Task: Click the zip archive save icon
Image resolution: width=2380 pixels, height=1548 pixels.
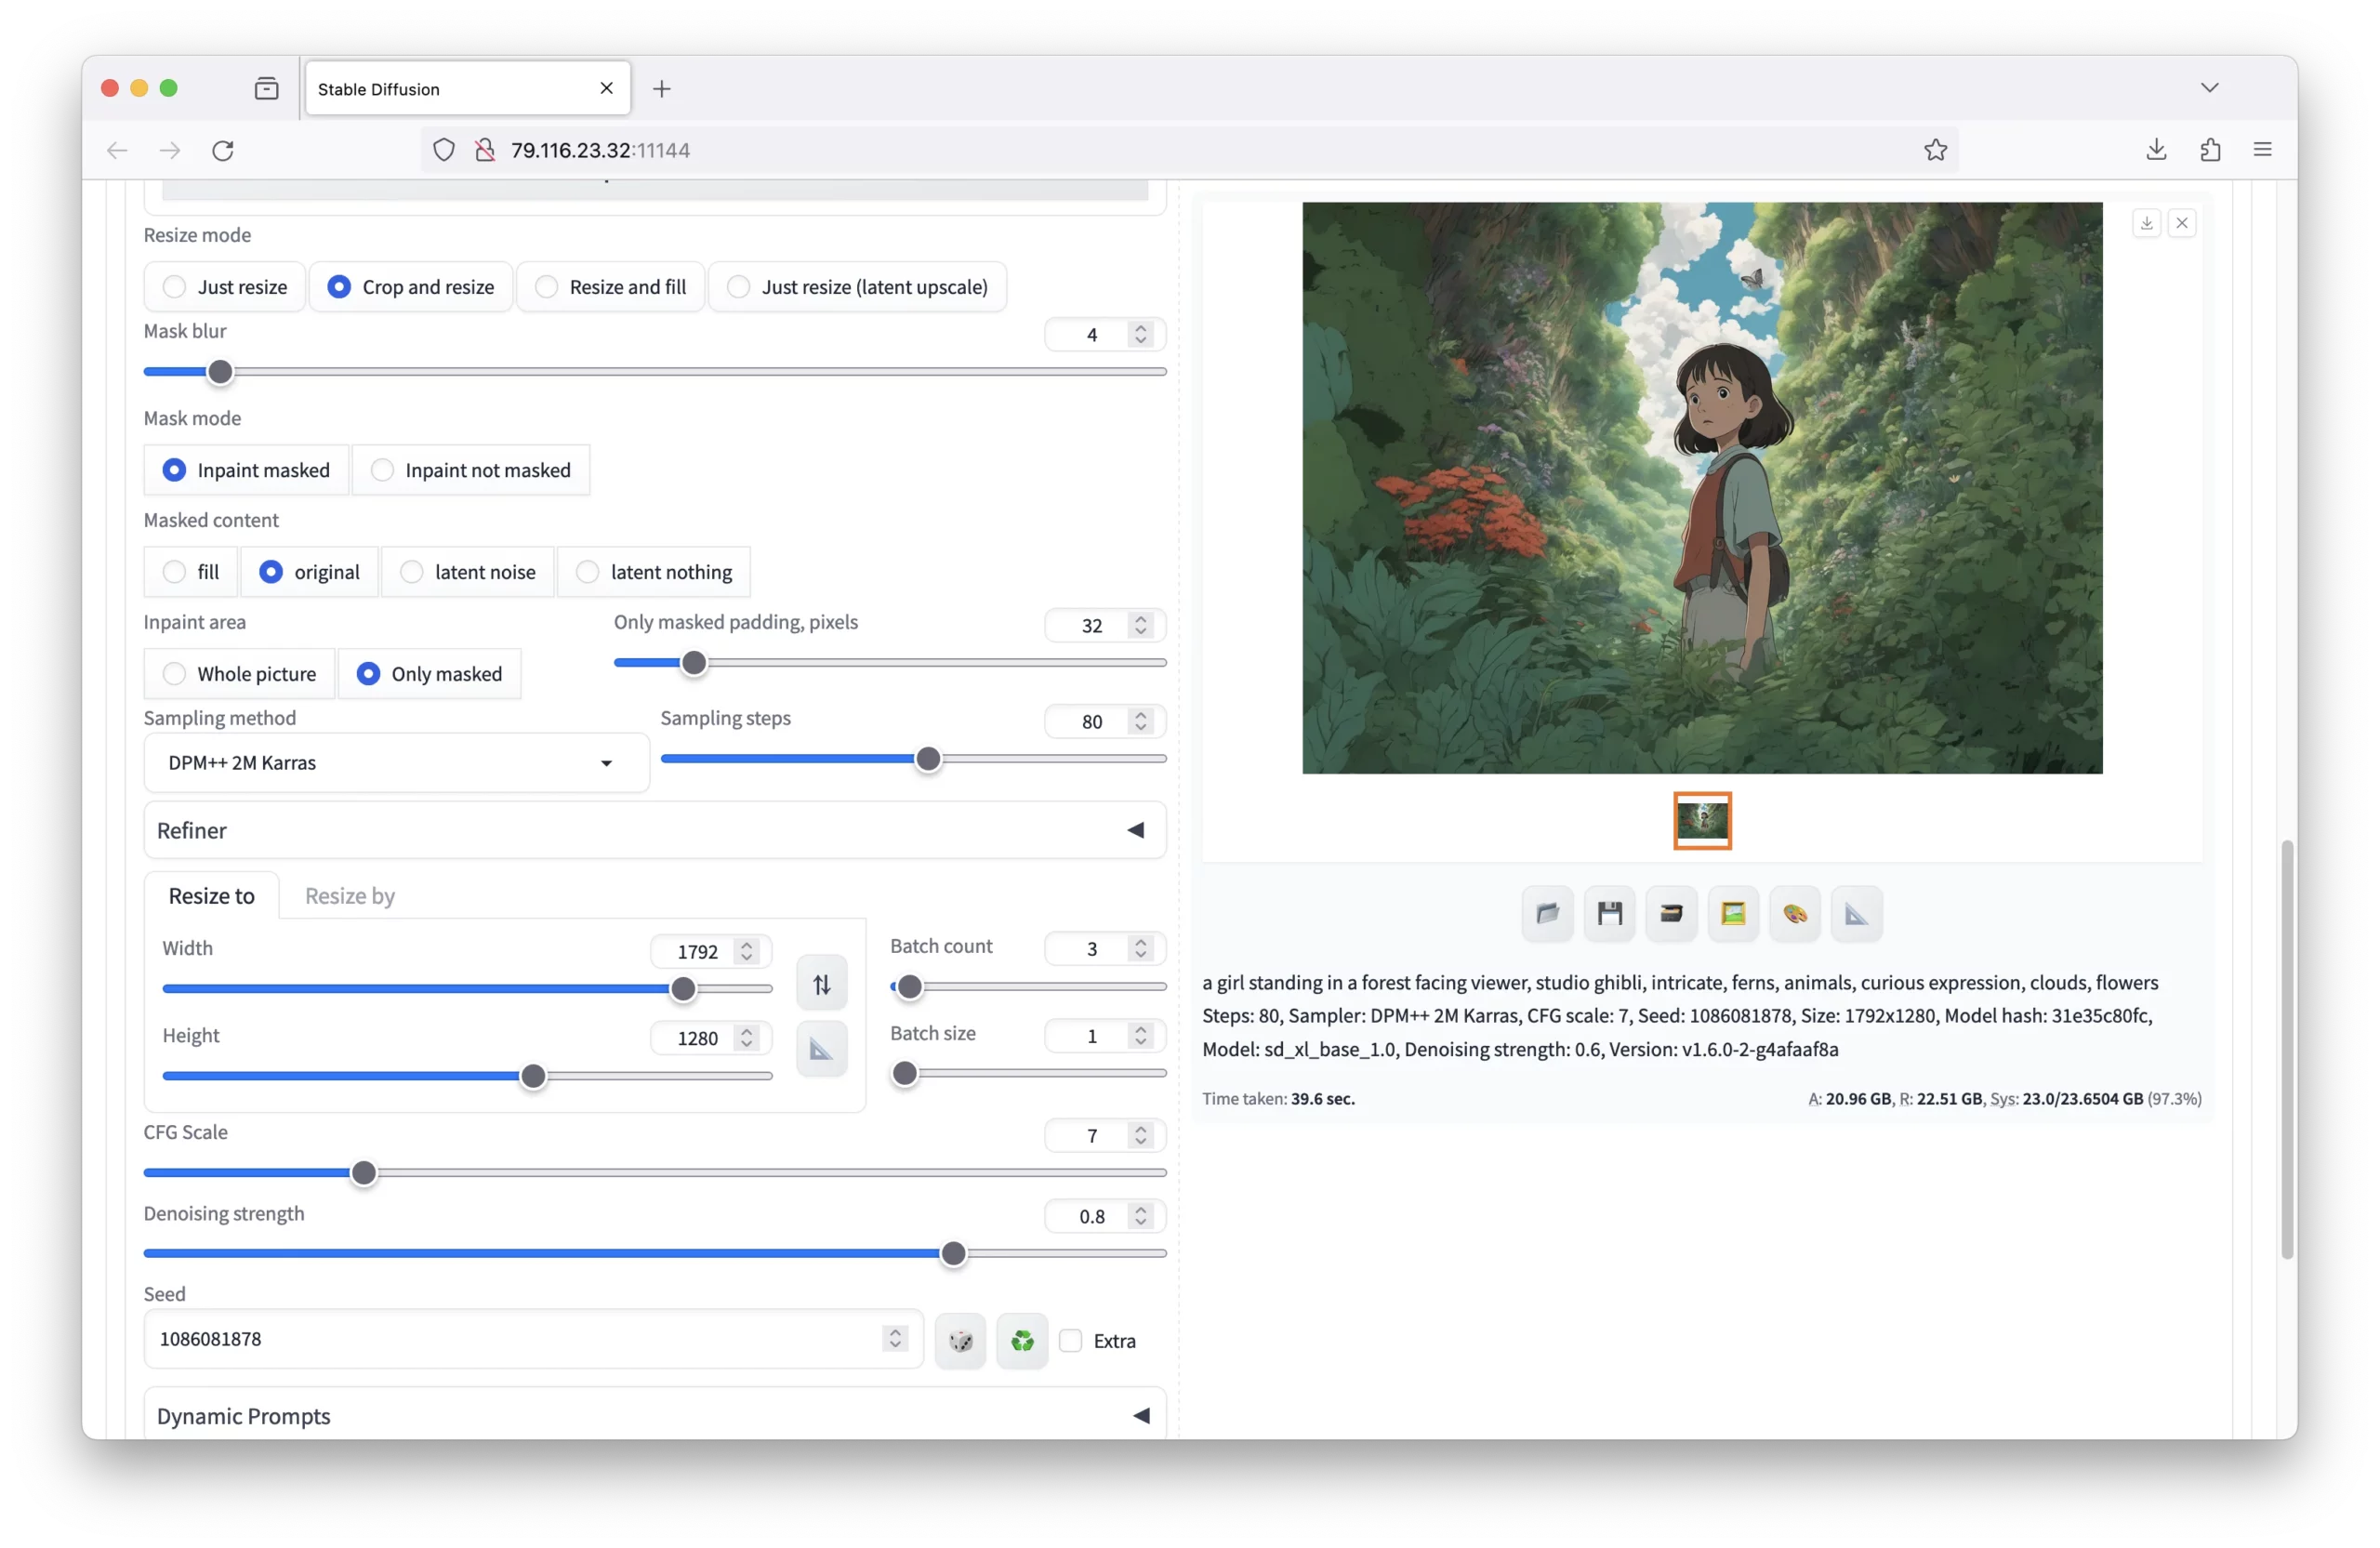Action: (1671, 913)
